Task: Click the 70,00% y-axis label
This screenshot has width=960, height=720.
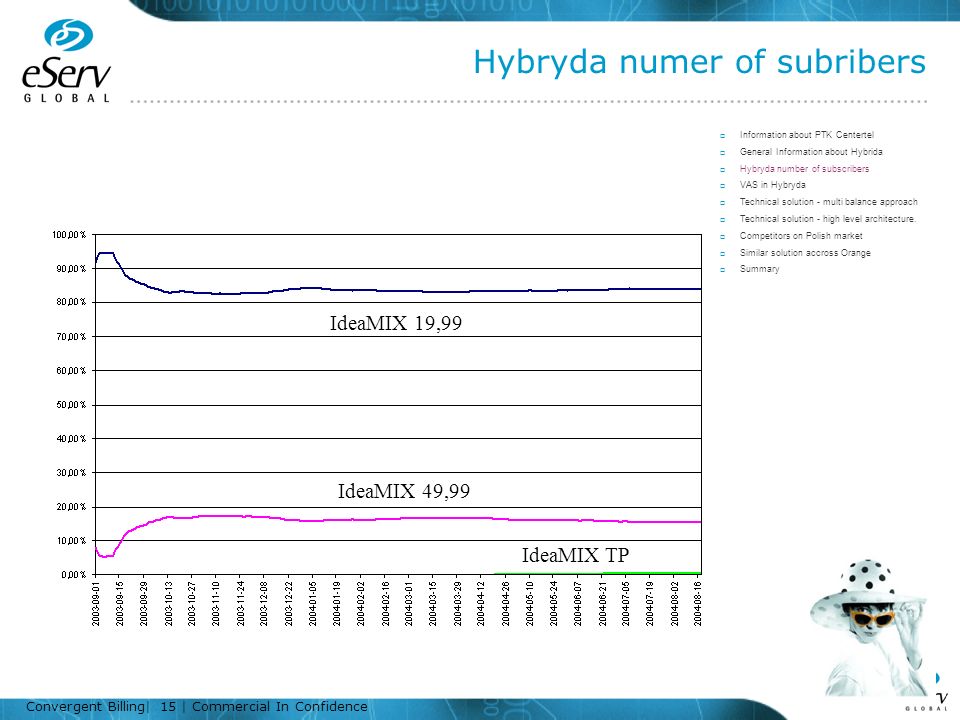Action: point(71,337)
